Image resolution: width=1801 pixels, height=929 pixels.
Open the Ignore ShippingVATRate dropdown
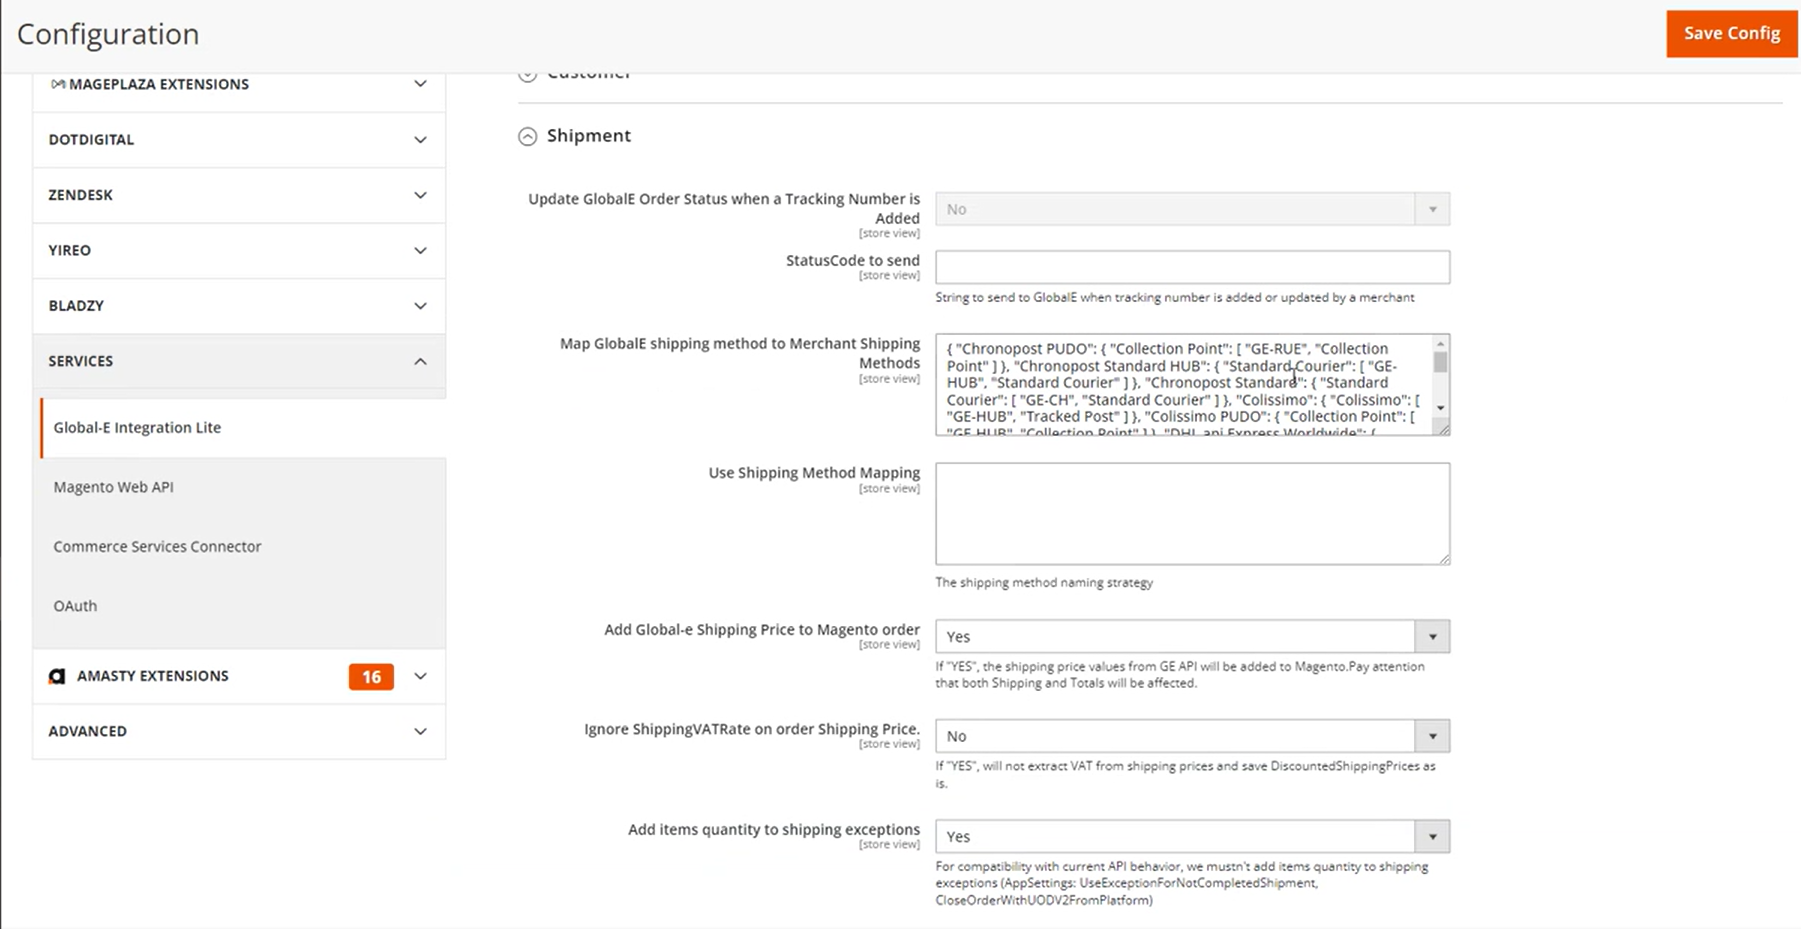[1433, 736]
